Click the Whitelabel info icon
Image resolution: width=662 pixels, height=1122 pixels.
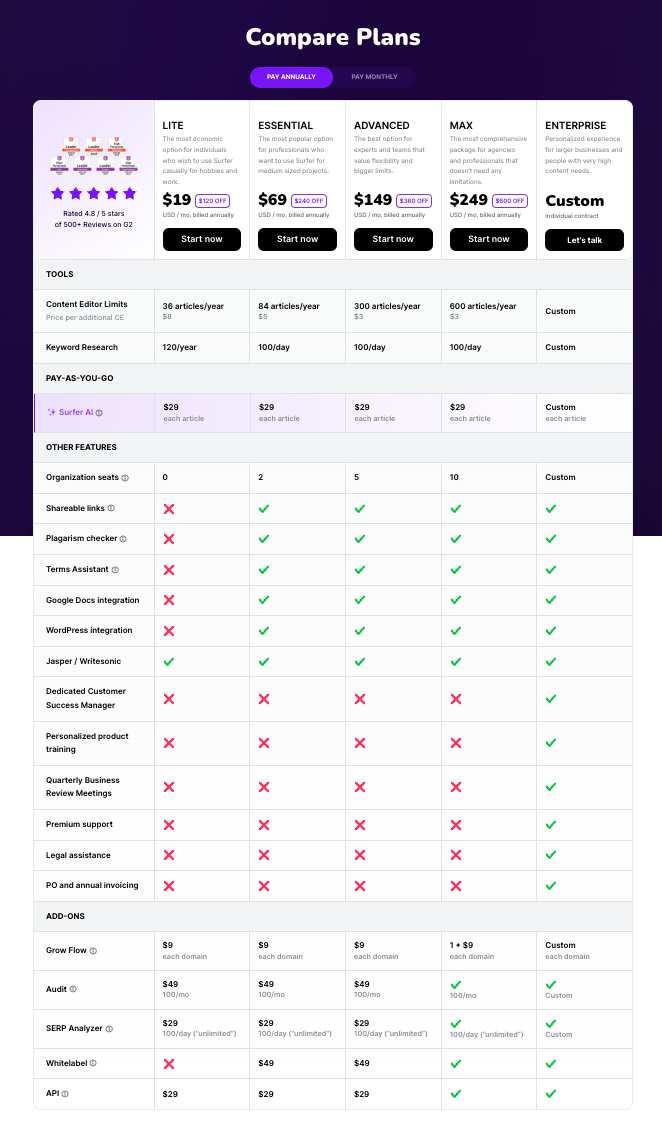pyautogui.click(x=94, y=1063)
